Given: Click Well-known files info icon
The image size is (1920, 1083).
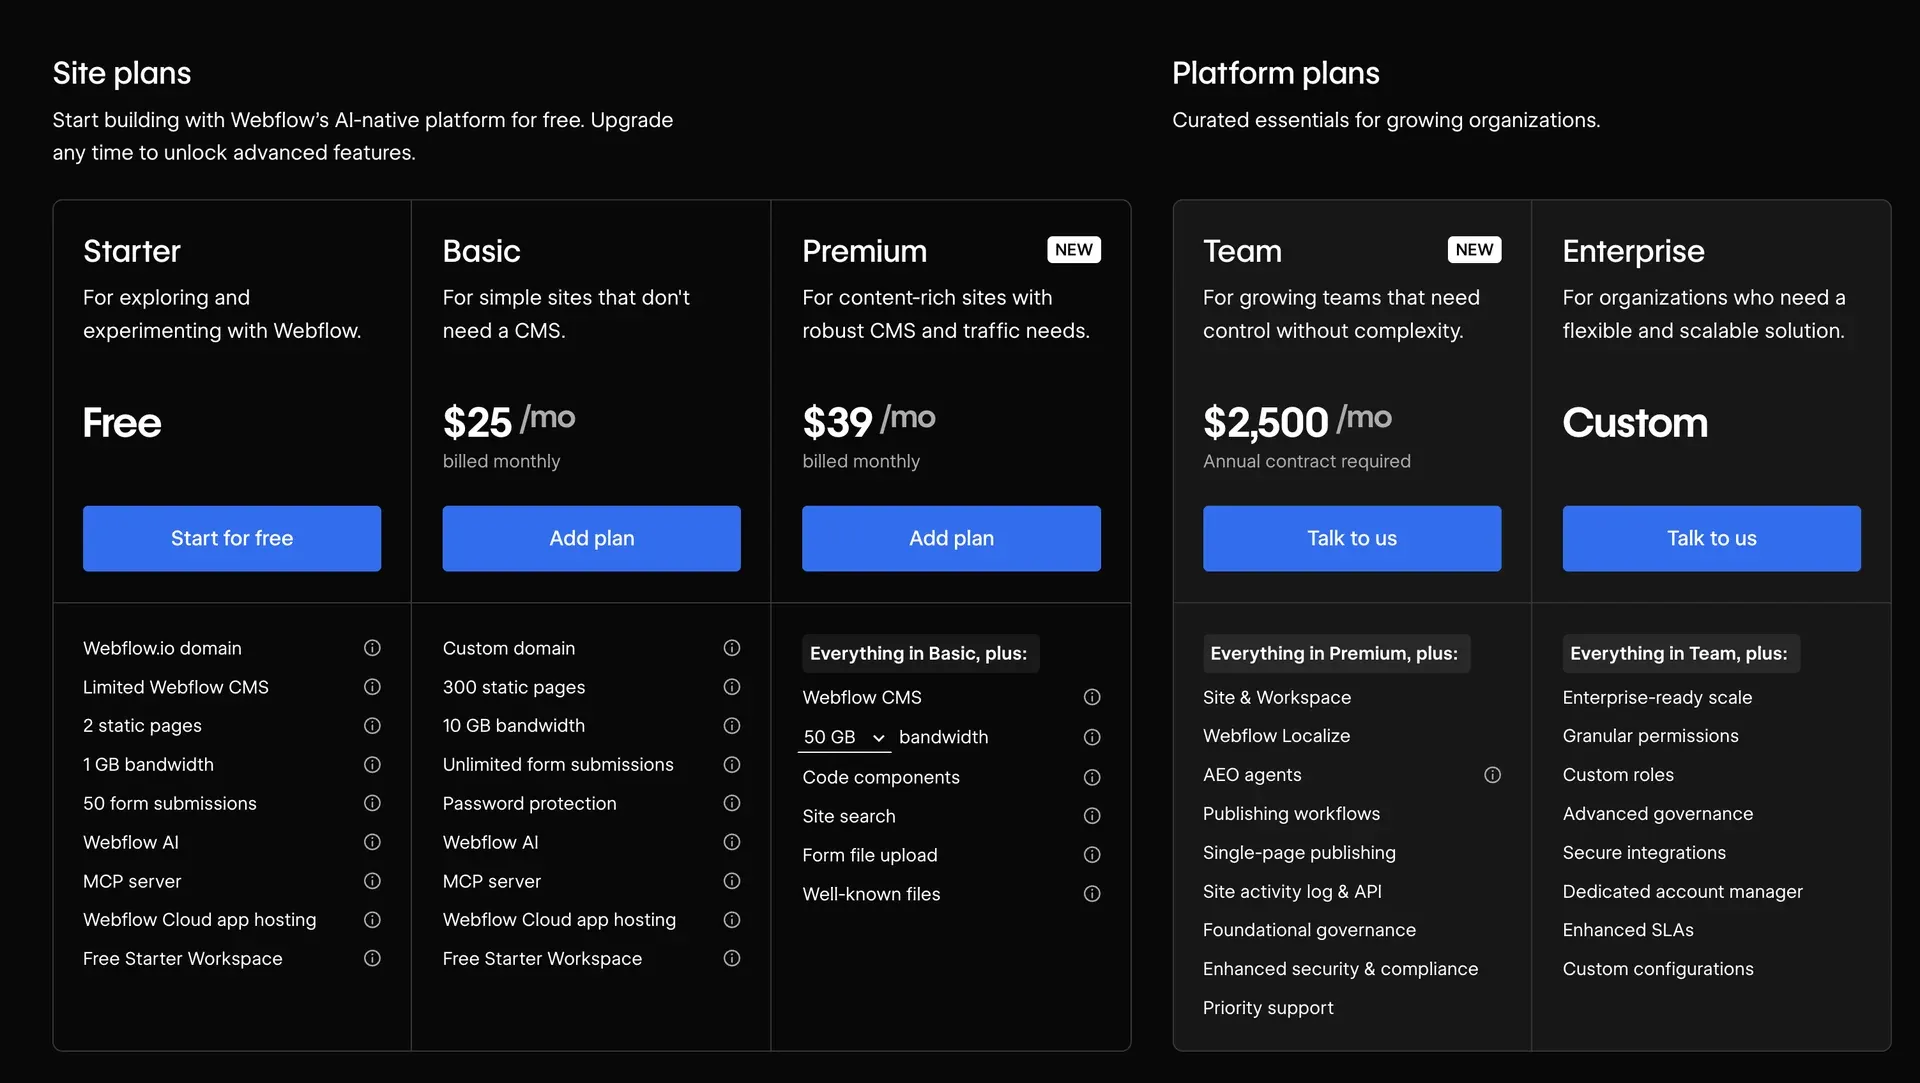Looking at the screenshot, I should click(1092, 894).
